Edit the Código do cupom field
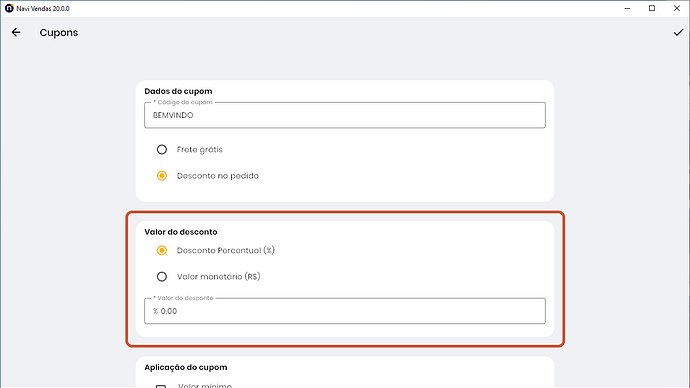Viewport: 690px width, 388px height. 345,115
